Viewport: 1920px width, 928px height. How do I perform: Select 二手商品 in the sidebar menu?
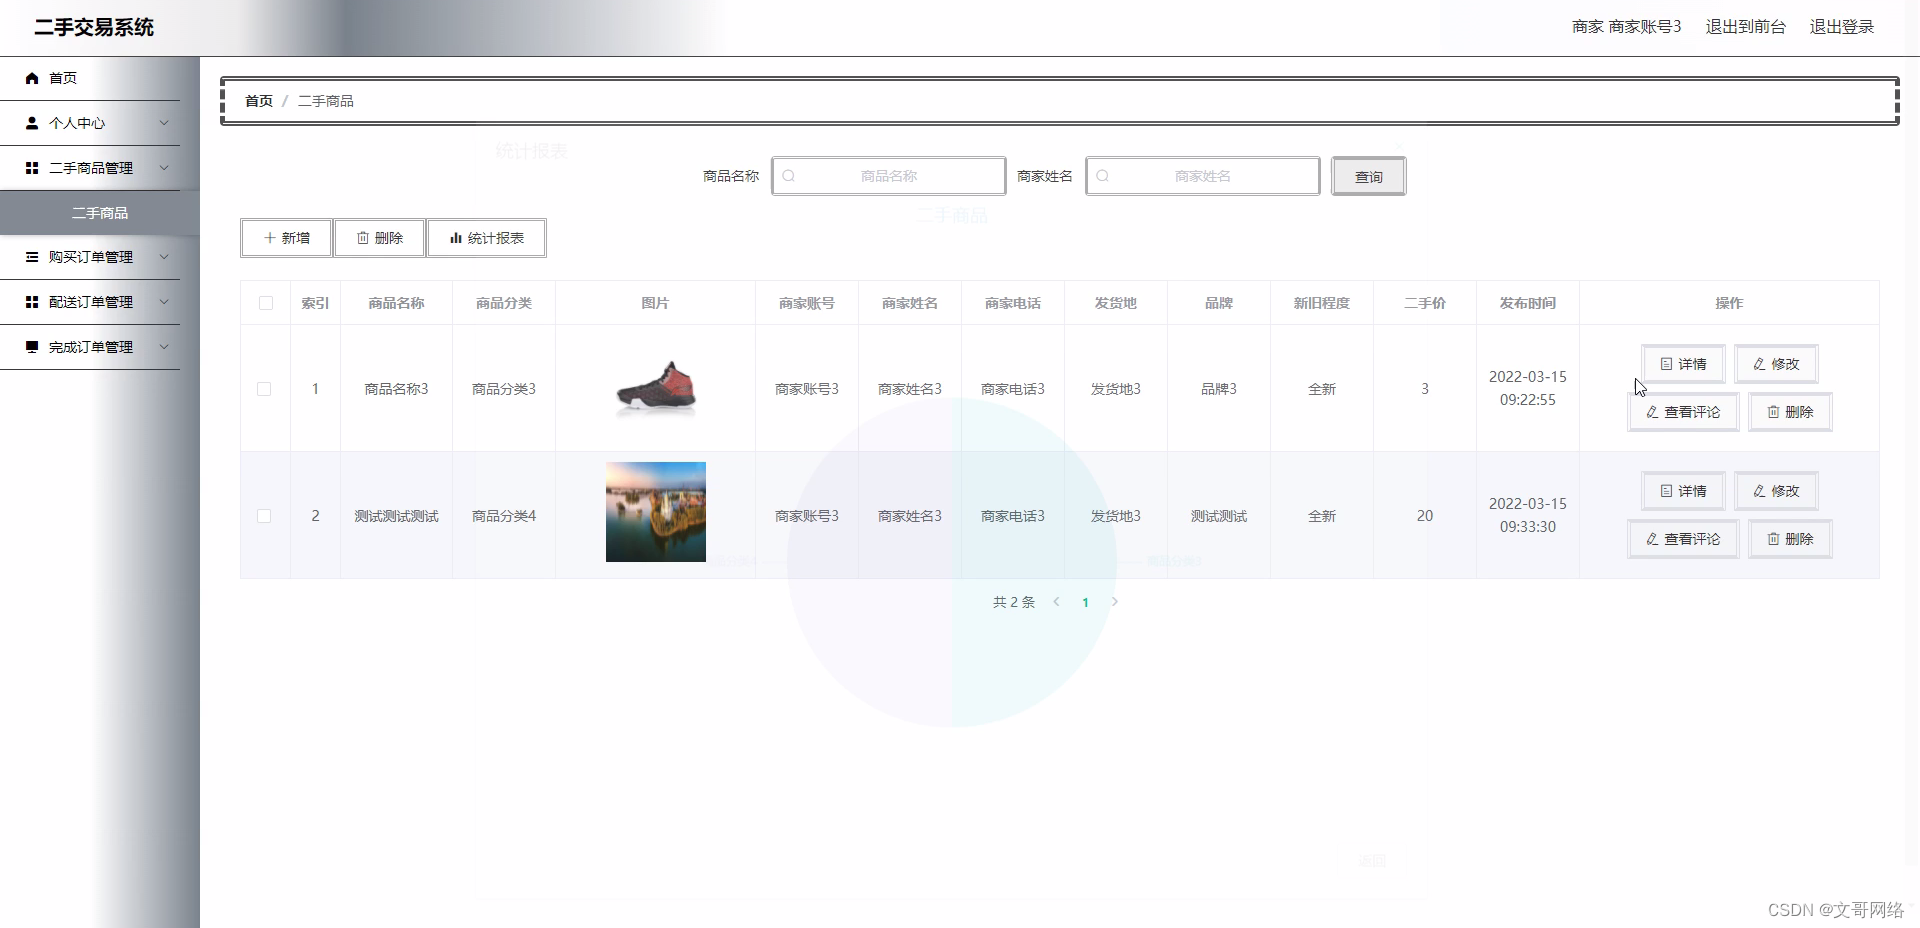coord(100,212)
